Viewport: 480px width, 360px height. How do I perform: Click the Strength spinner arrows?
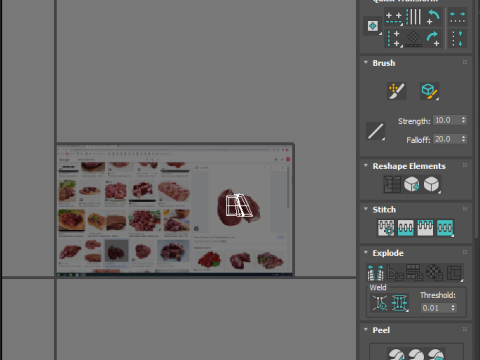tap(464, 120)
